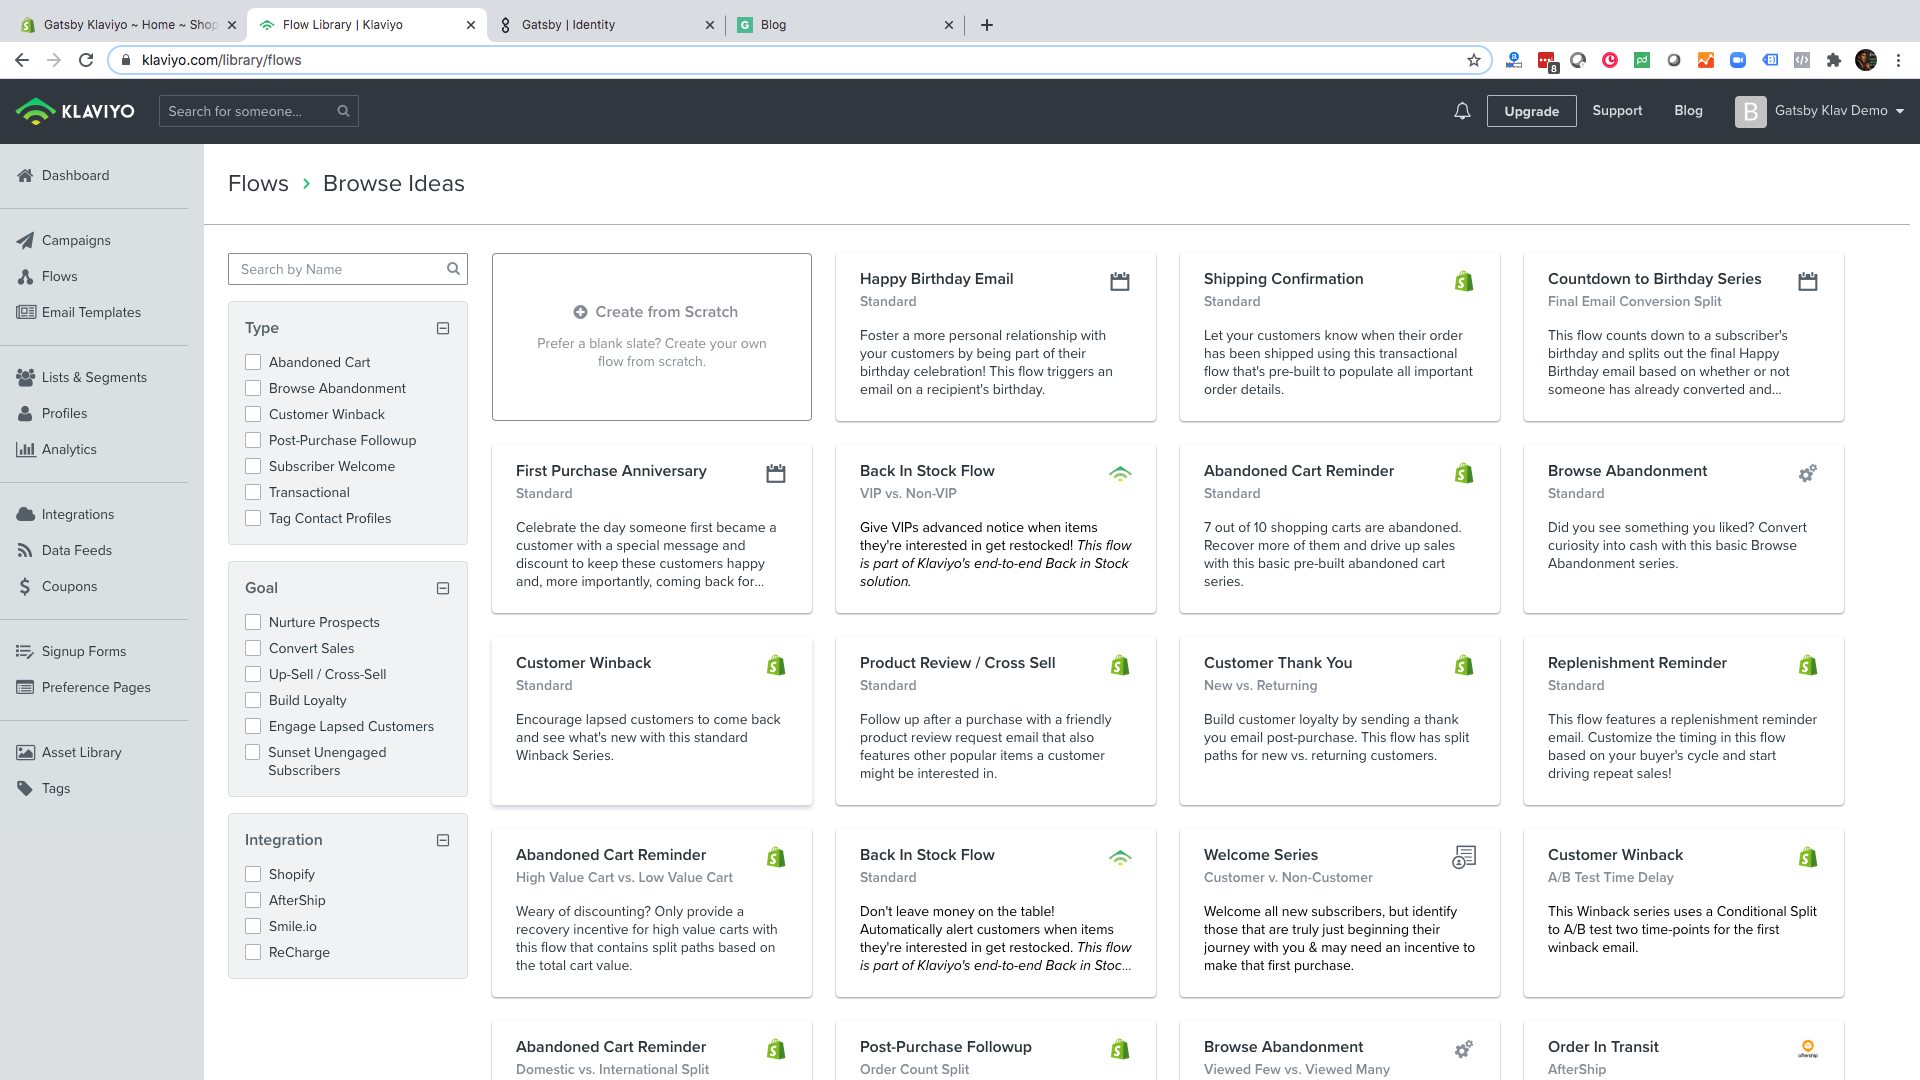Check the Build Loyalty goal filter

253,700
